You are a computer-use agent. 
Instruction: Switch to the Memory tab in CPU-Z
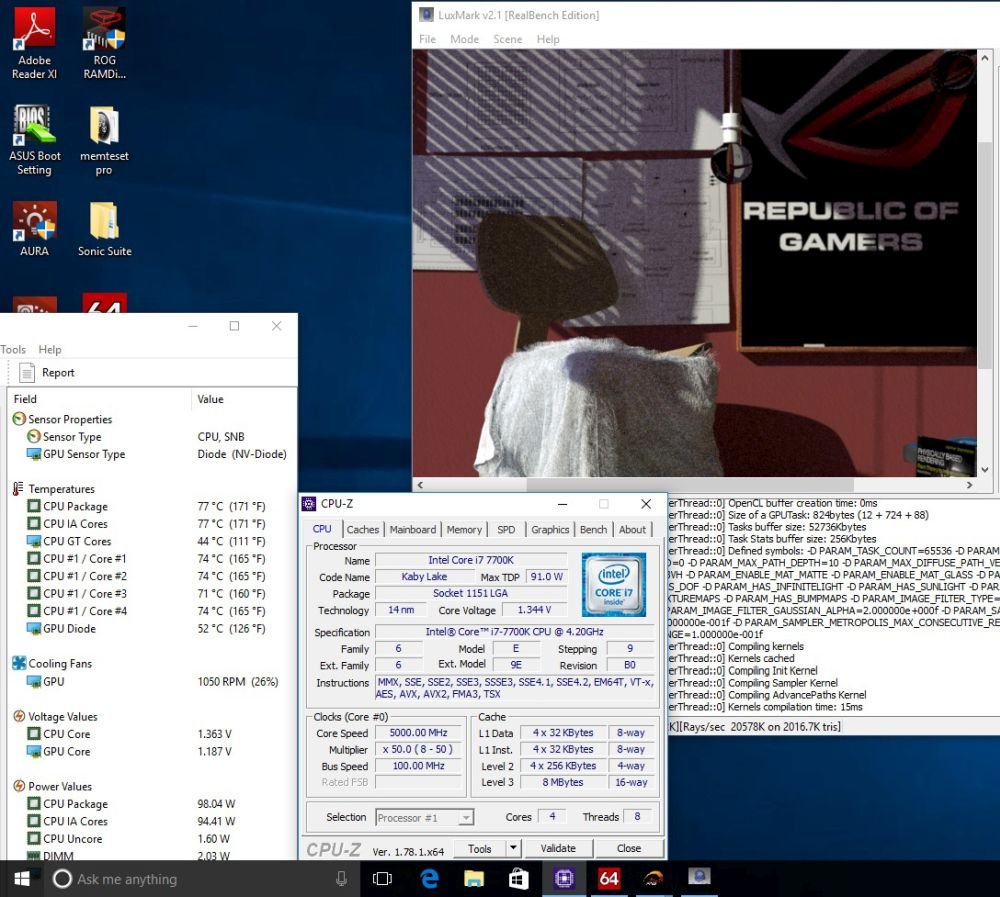[464, 529]
